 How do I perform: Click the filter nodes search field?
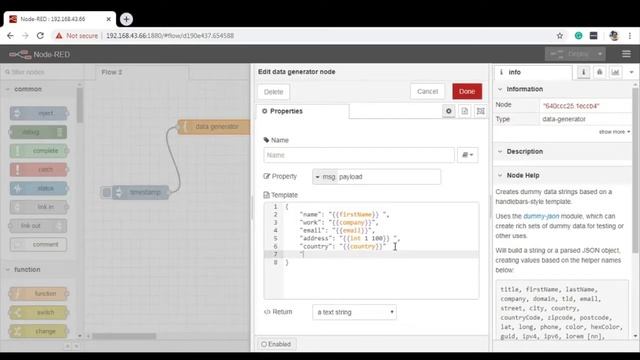coord(42,72)
